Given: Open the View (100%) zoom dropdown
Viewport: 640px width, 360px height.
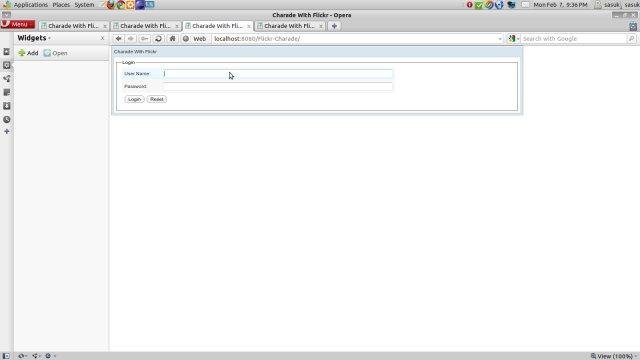Looking at the screenshot, I should coord(614,356).
